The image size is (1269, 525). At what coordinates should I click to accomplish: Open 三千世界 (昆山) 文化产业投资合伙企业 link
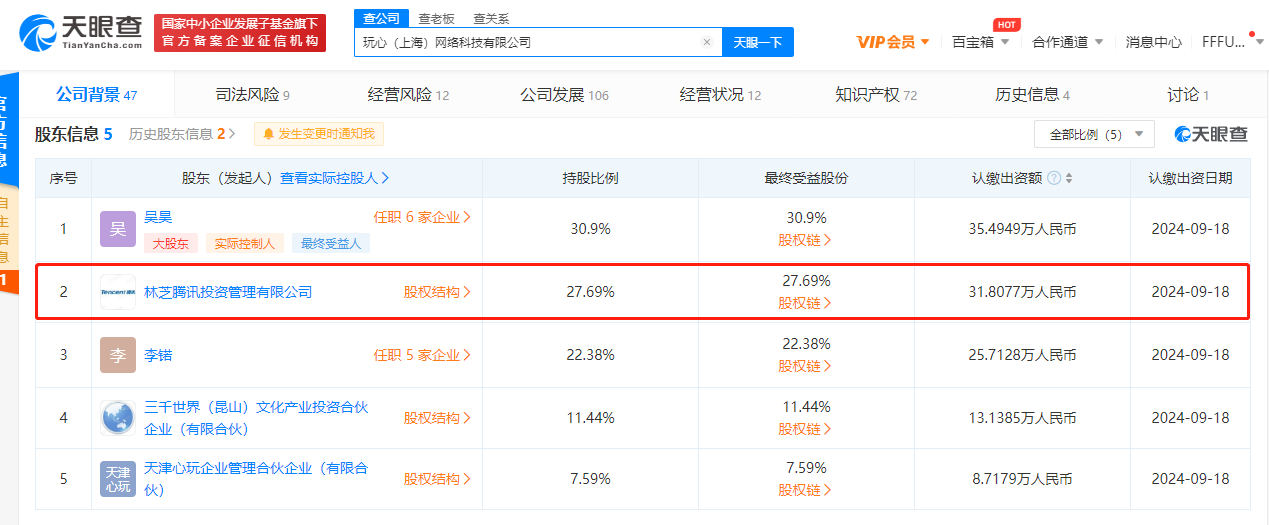pos(256,418)
